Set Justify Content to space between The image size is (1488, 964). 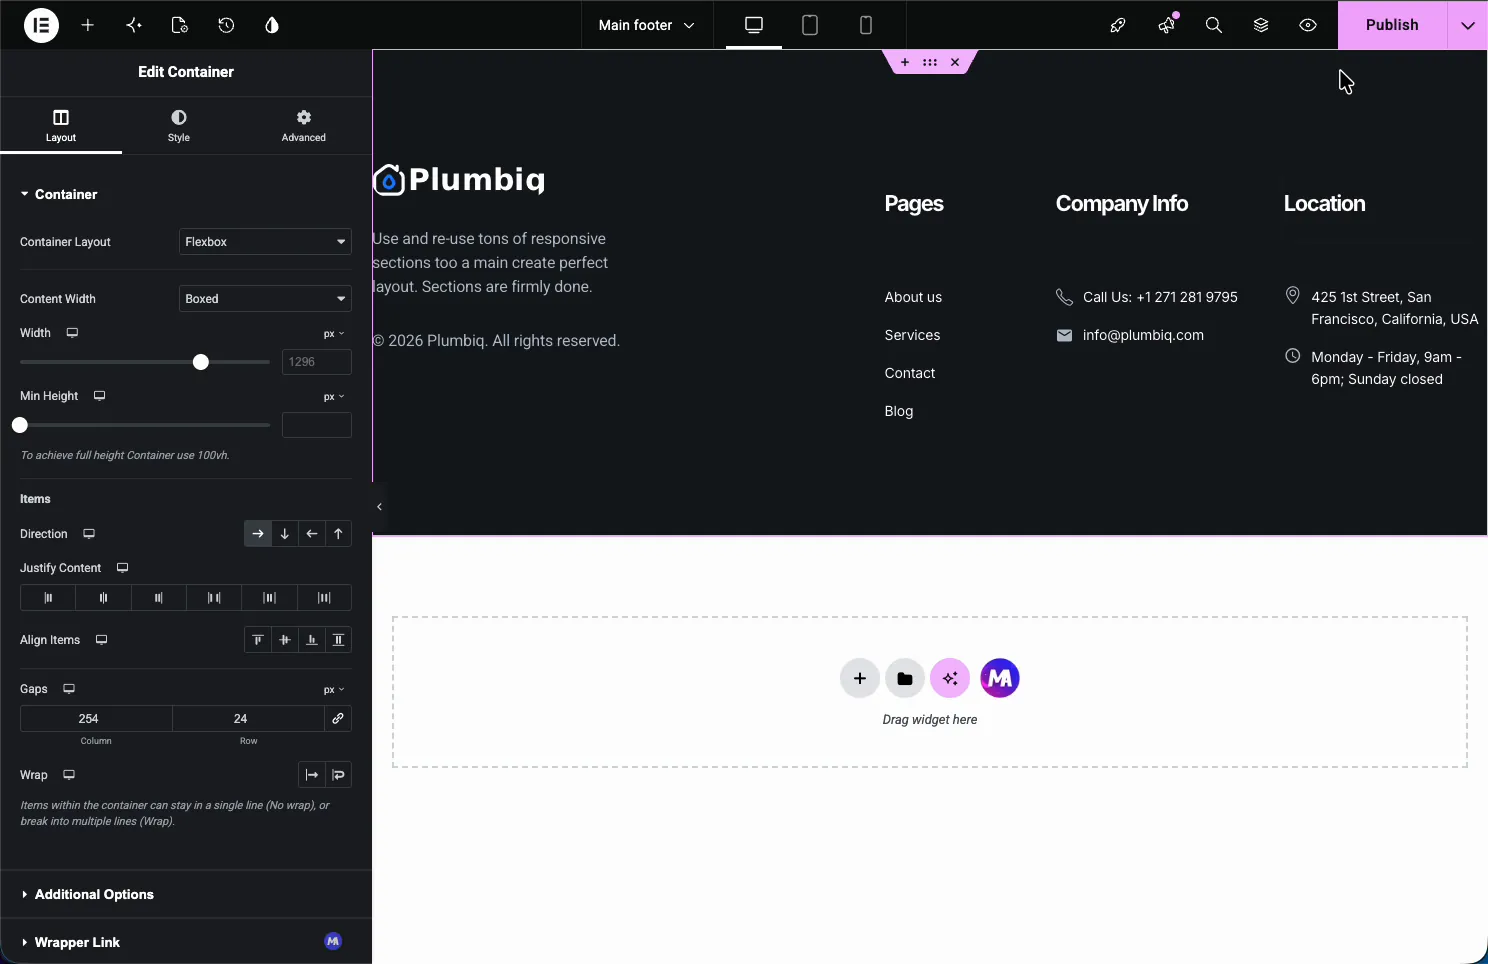tap(214, 598)
